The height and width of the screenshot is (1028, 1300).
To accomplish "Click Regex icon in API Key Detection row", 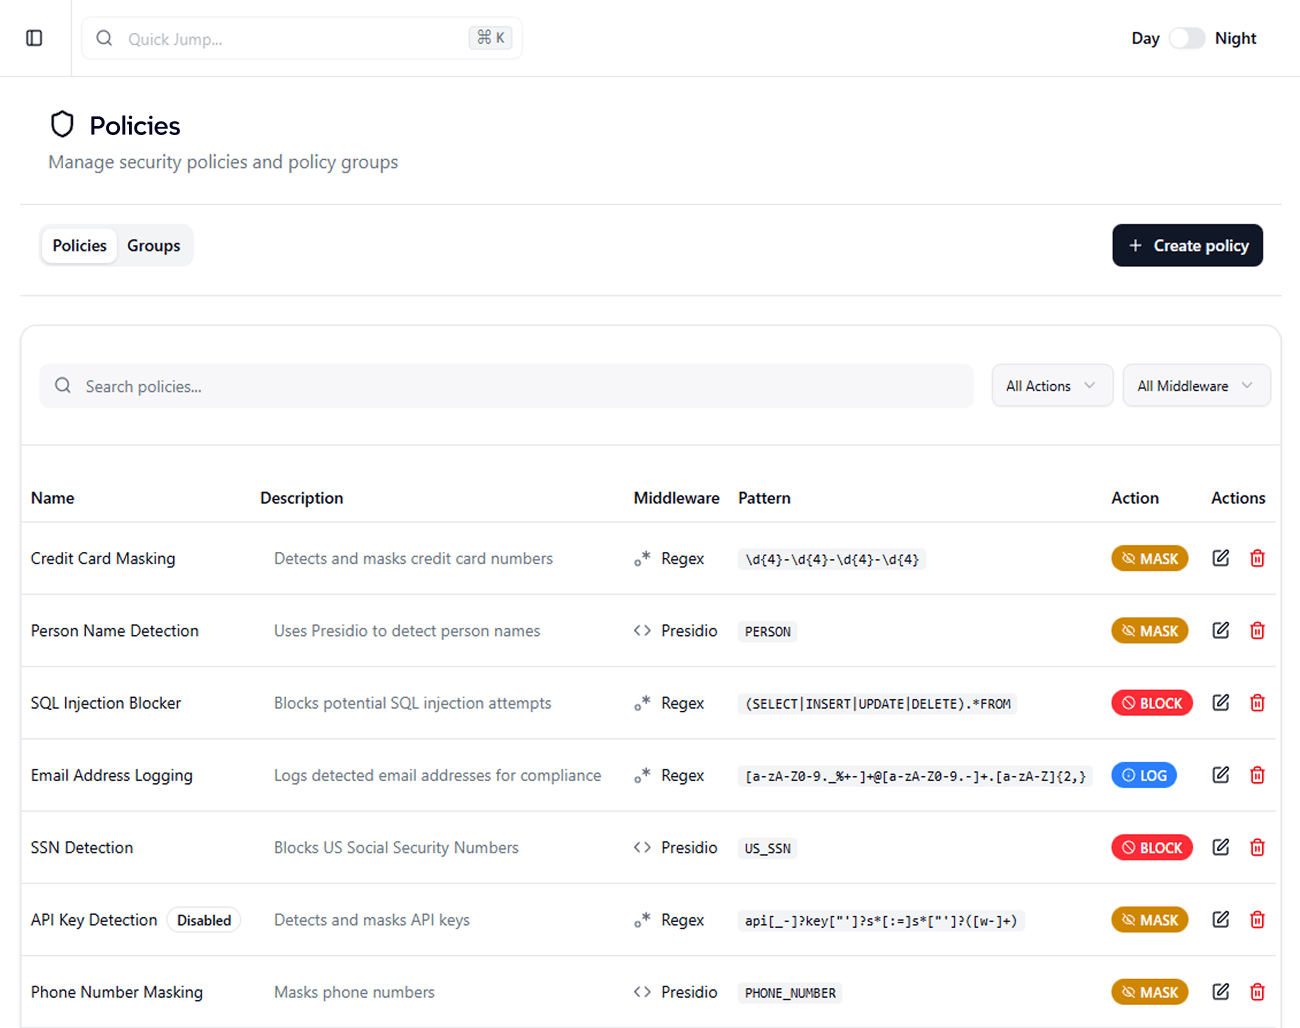I will coord(642,919).
